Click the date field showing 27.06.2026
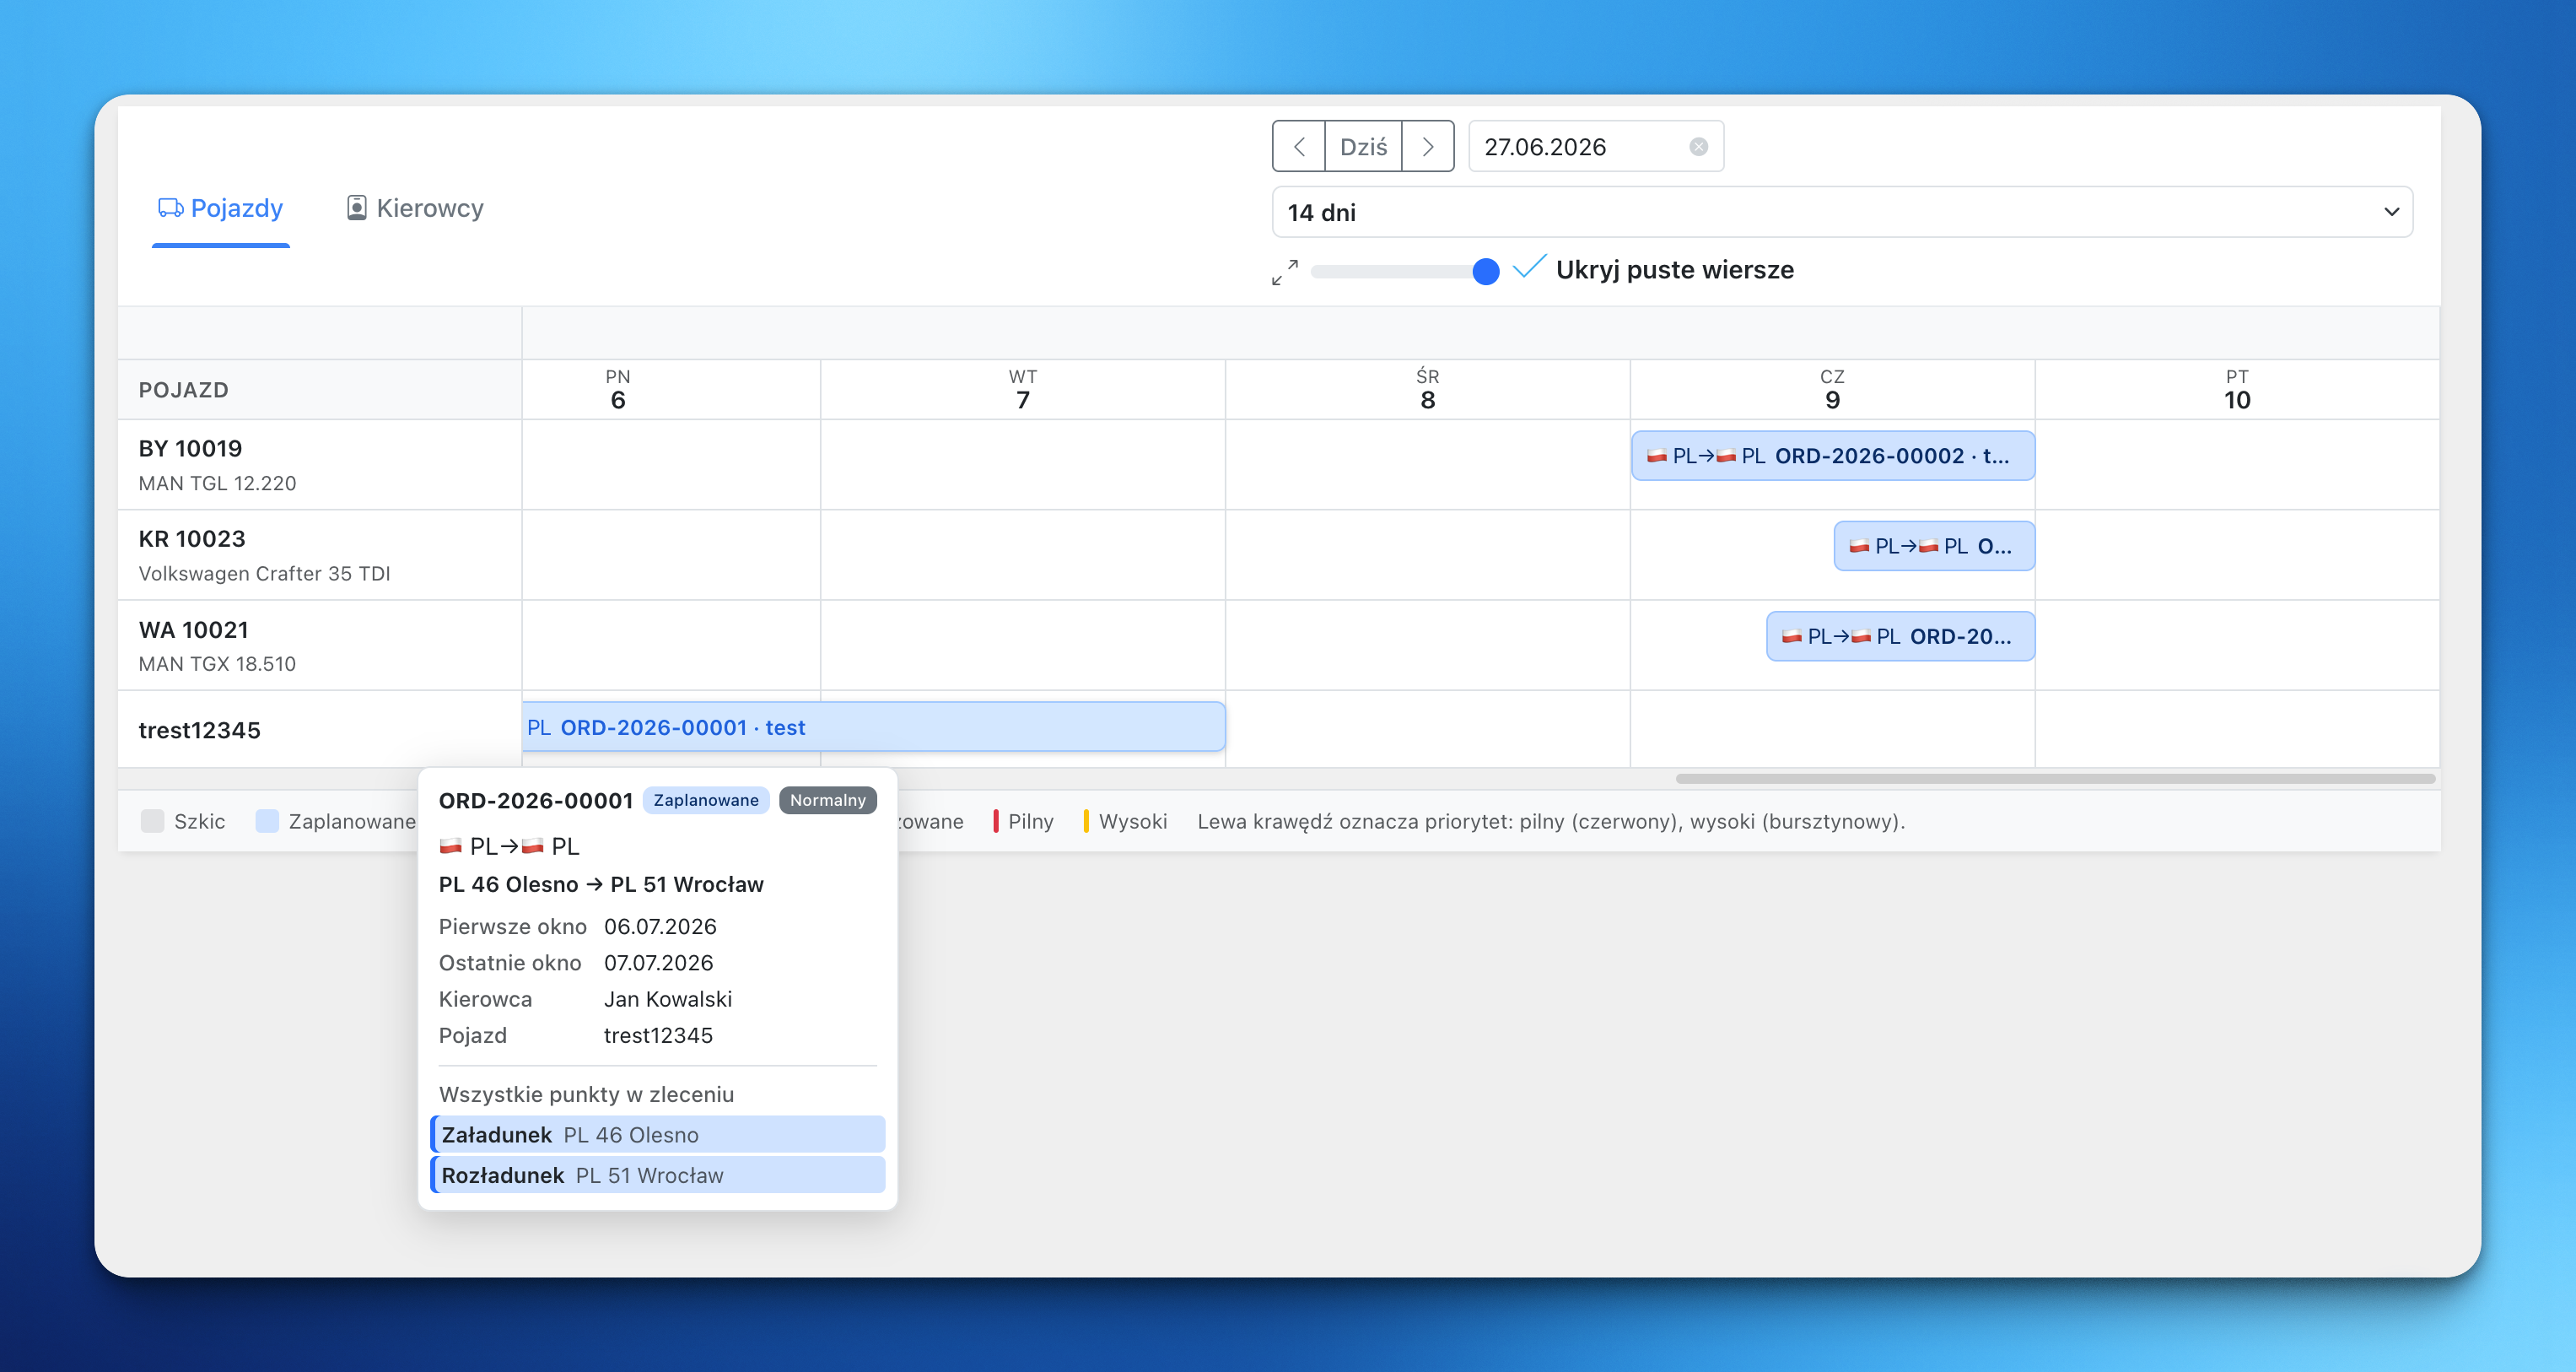The width and height of the screenshot is (2576, 1372). pyautogui.click(x=1596, y=147)
